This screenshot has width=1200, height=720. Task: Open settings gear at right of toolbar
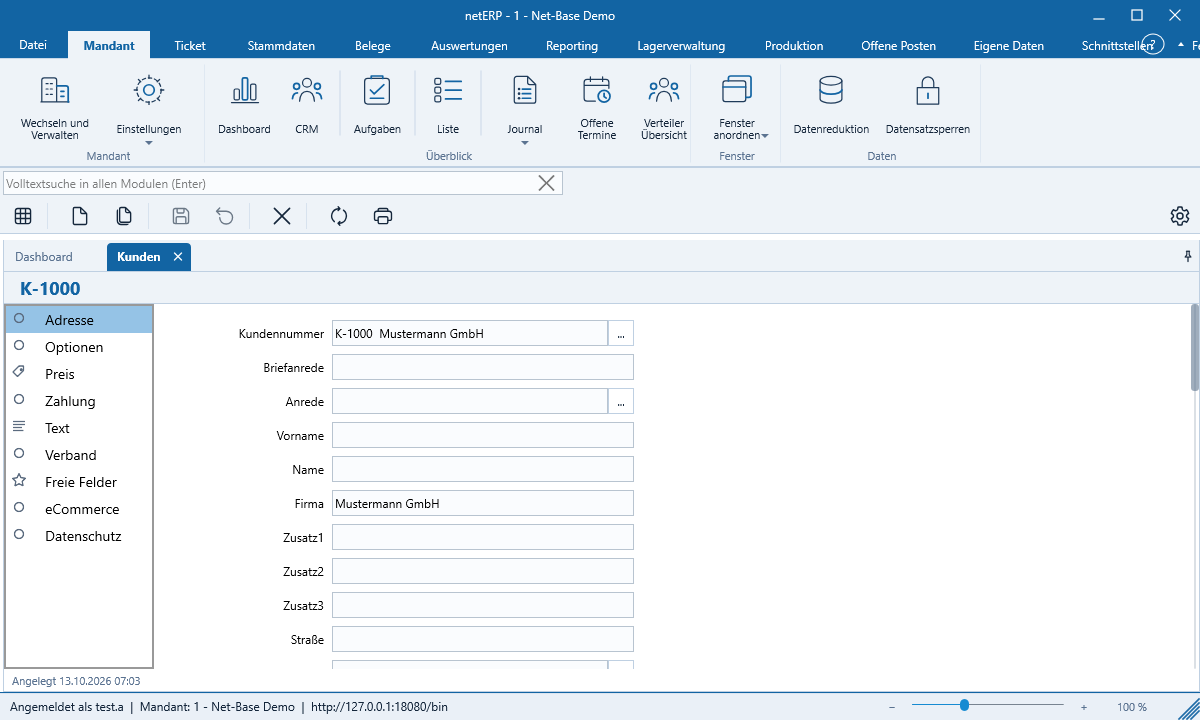[1180, 216]
